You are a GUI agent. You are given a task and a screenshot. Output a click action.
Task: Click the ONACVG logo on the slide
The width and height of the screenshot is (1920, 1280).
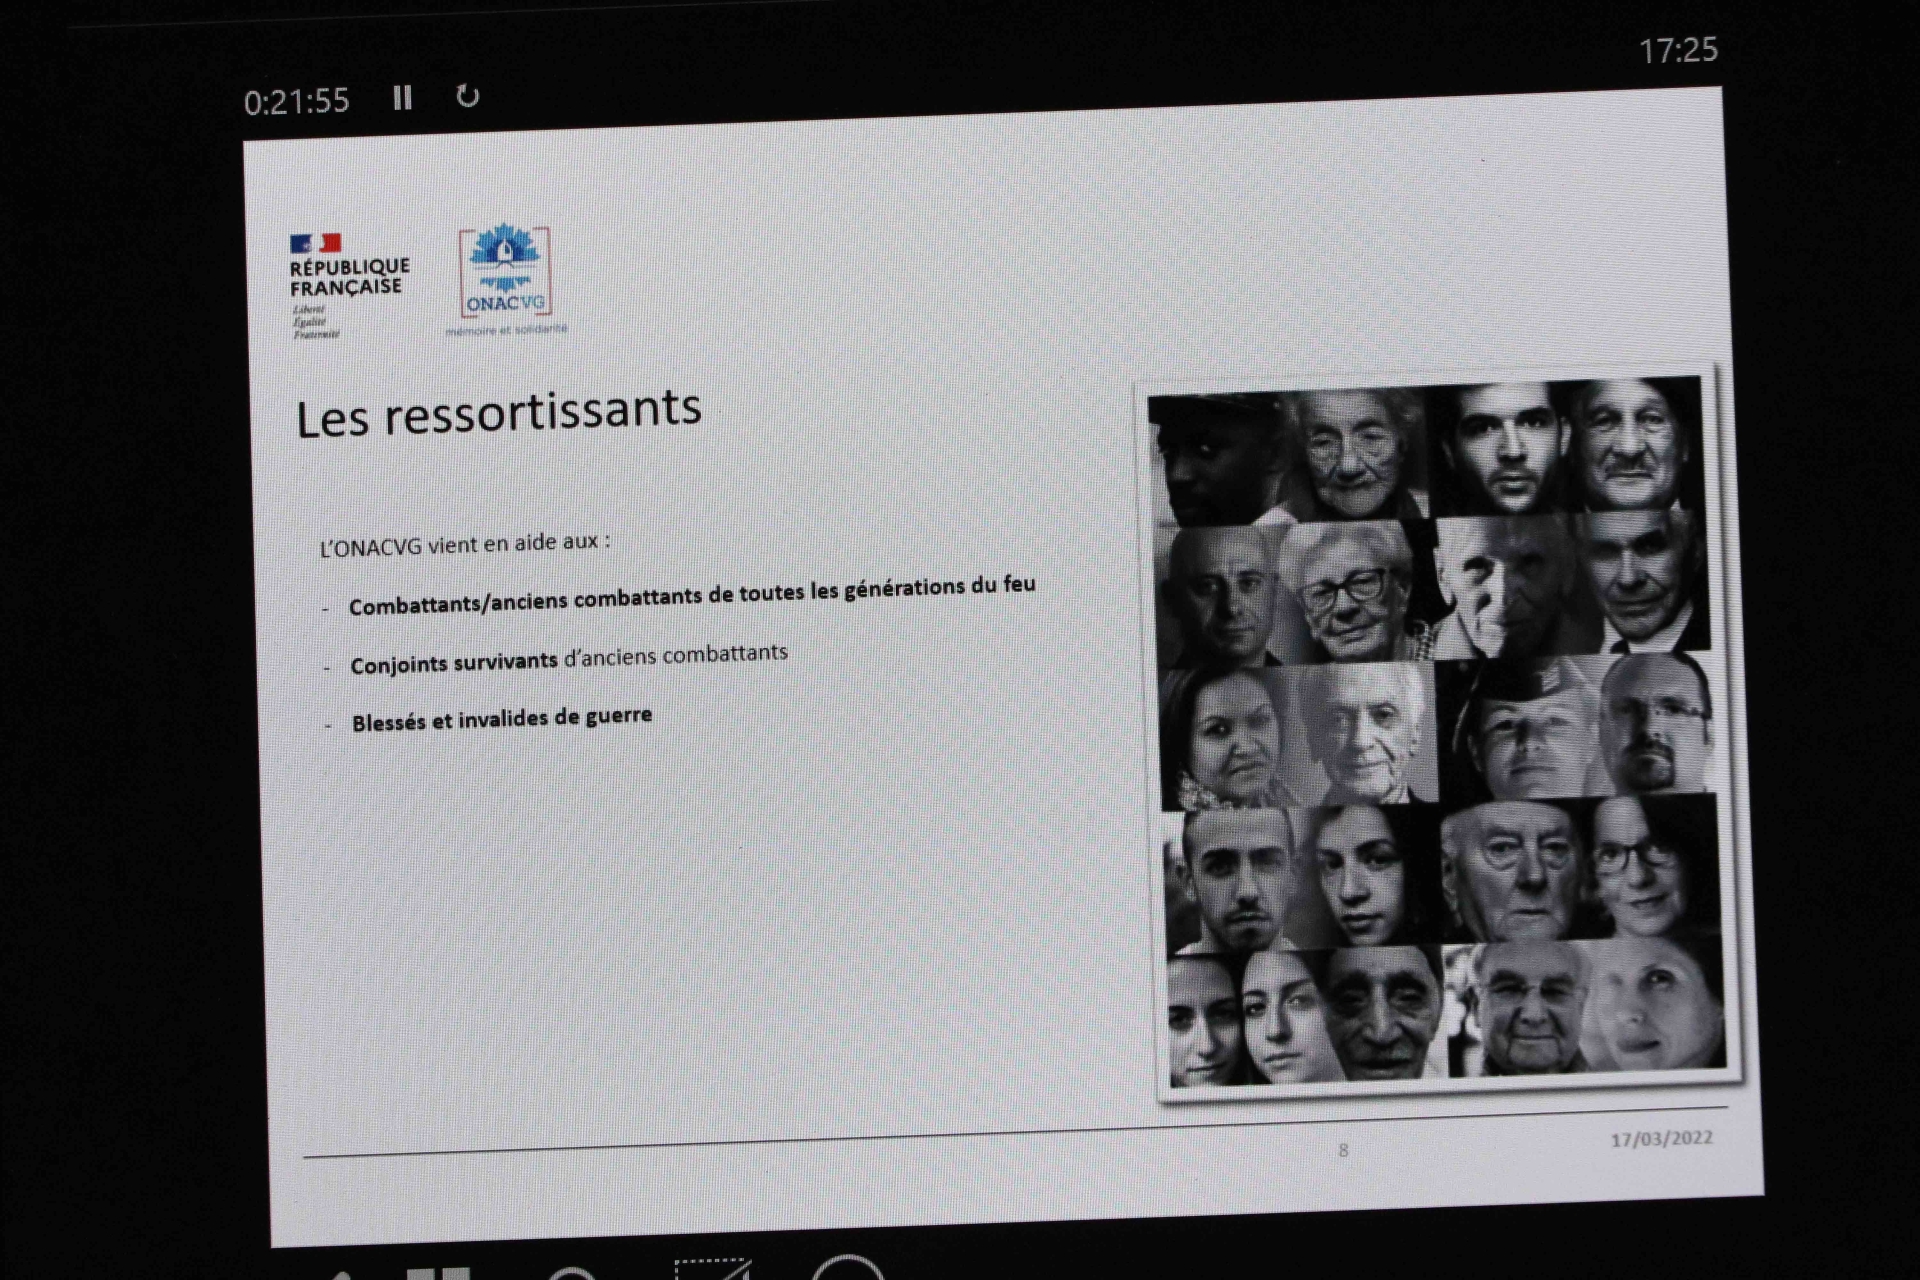(x=506, y=281)
